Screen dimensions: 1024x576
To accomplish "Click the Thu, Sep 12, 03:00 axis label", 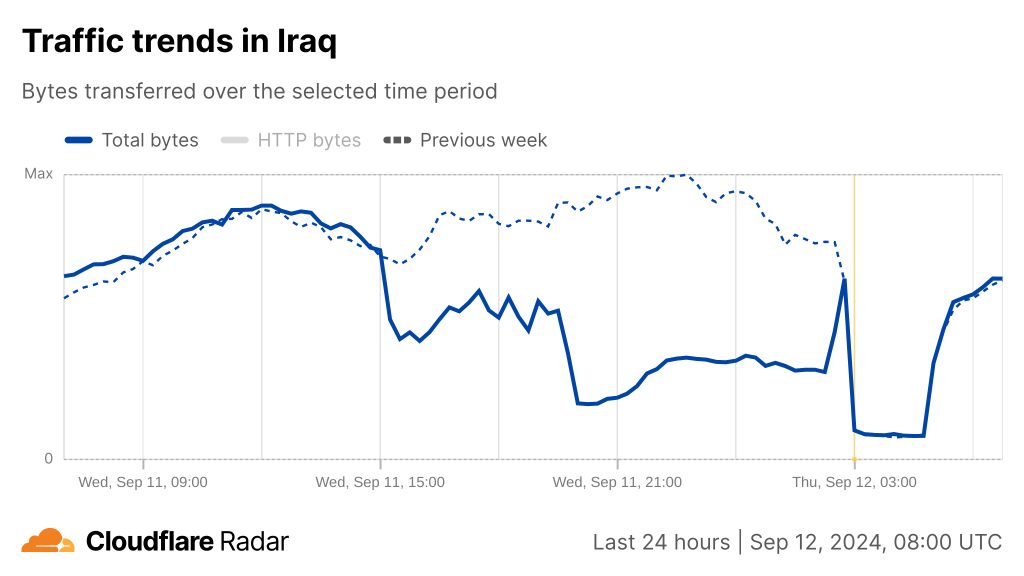I will (854, 482).
